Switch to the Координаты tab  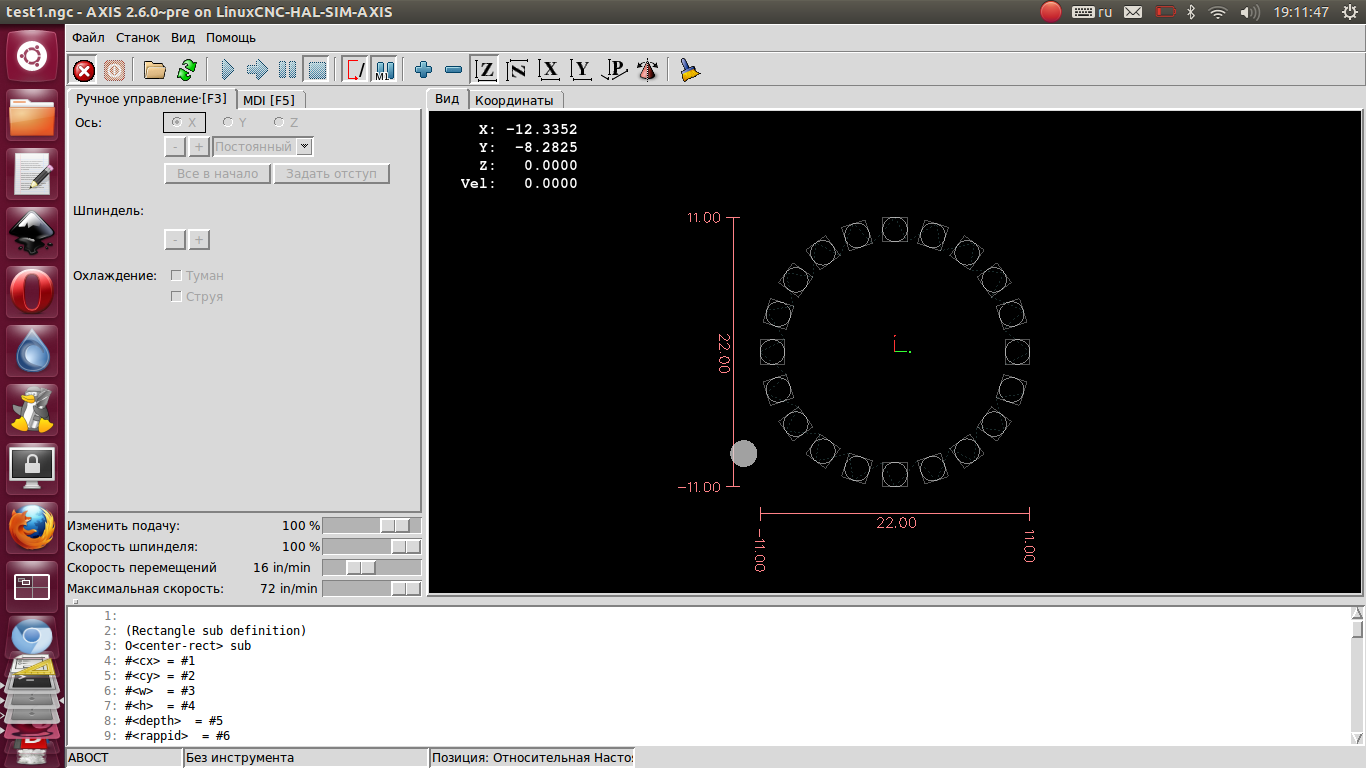click(x=513, y=100)
